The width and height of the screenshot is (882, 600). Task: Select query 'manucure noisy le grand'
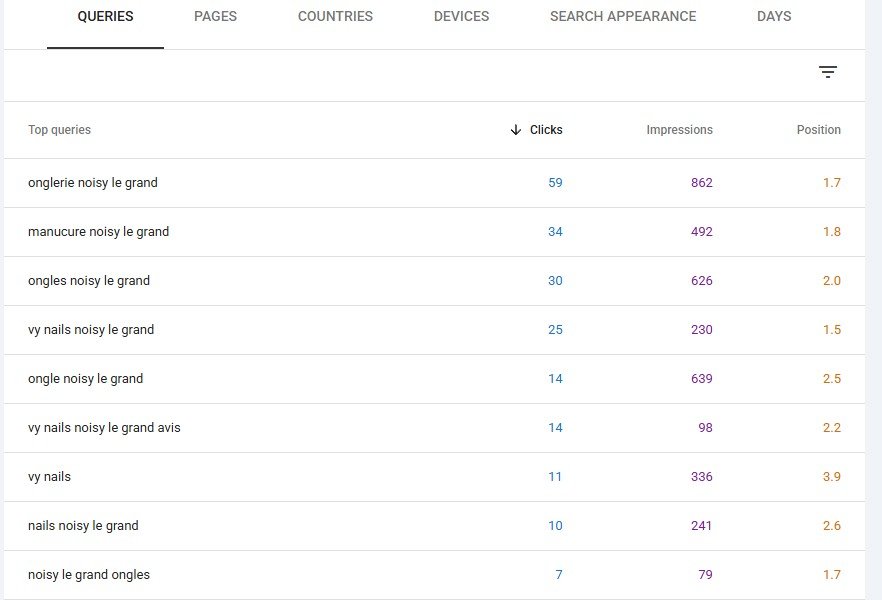(x=98, y=232)
